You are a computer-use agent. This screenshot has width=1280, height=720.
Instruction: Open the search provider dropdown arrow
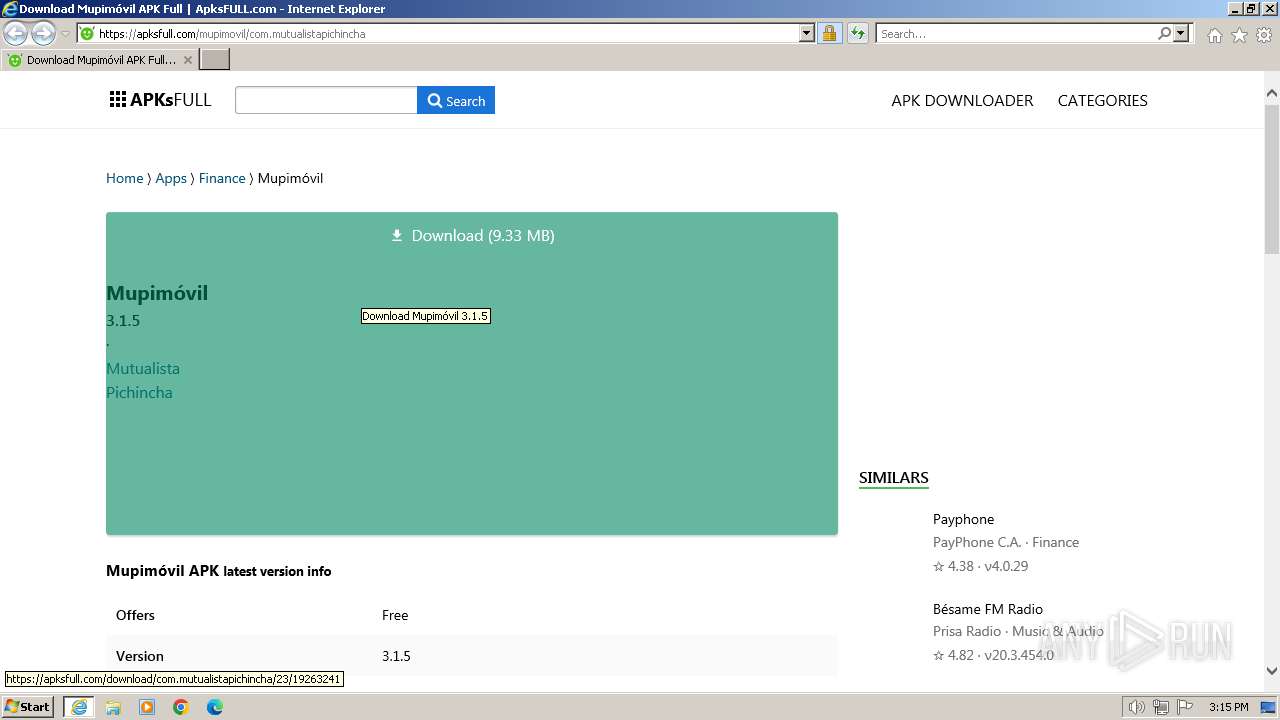1181,33
